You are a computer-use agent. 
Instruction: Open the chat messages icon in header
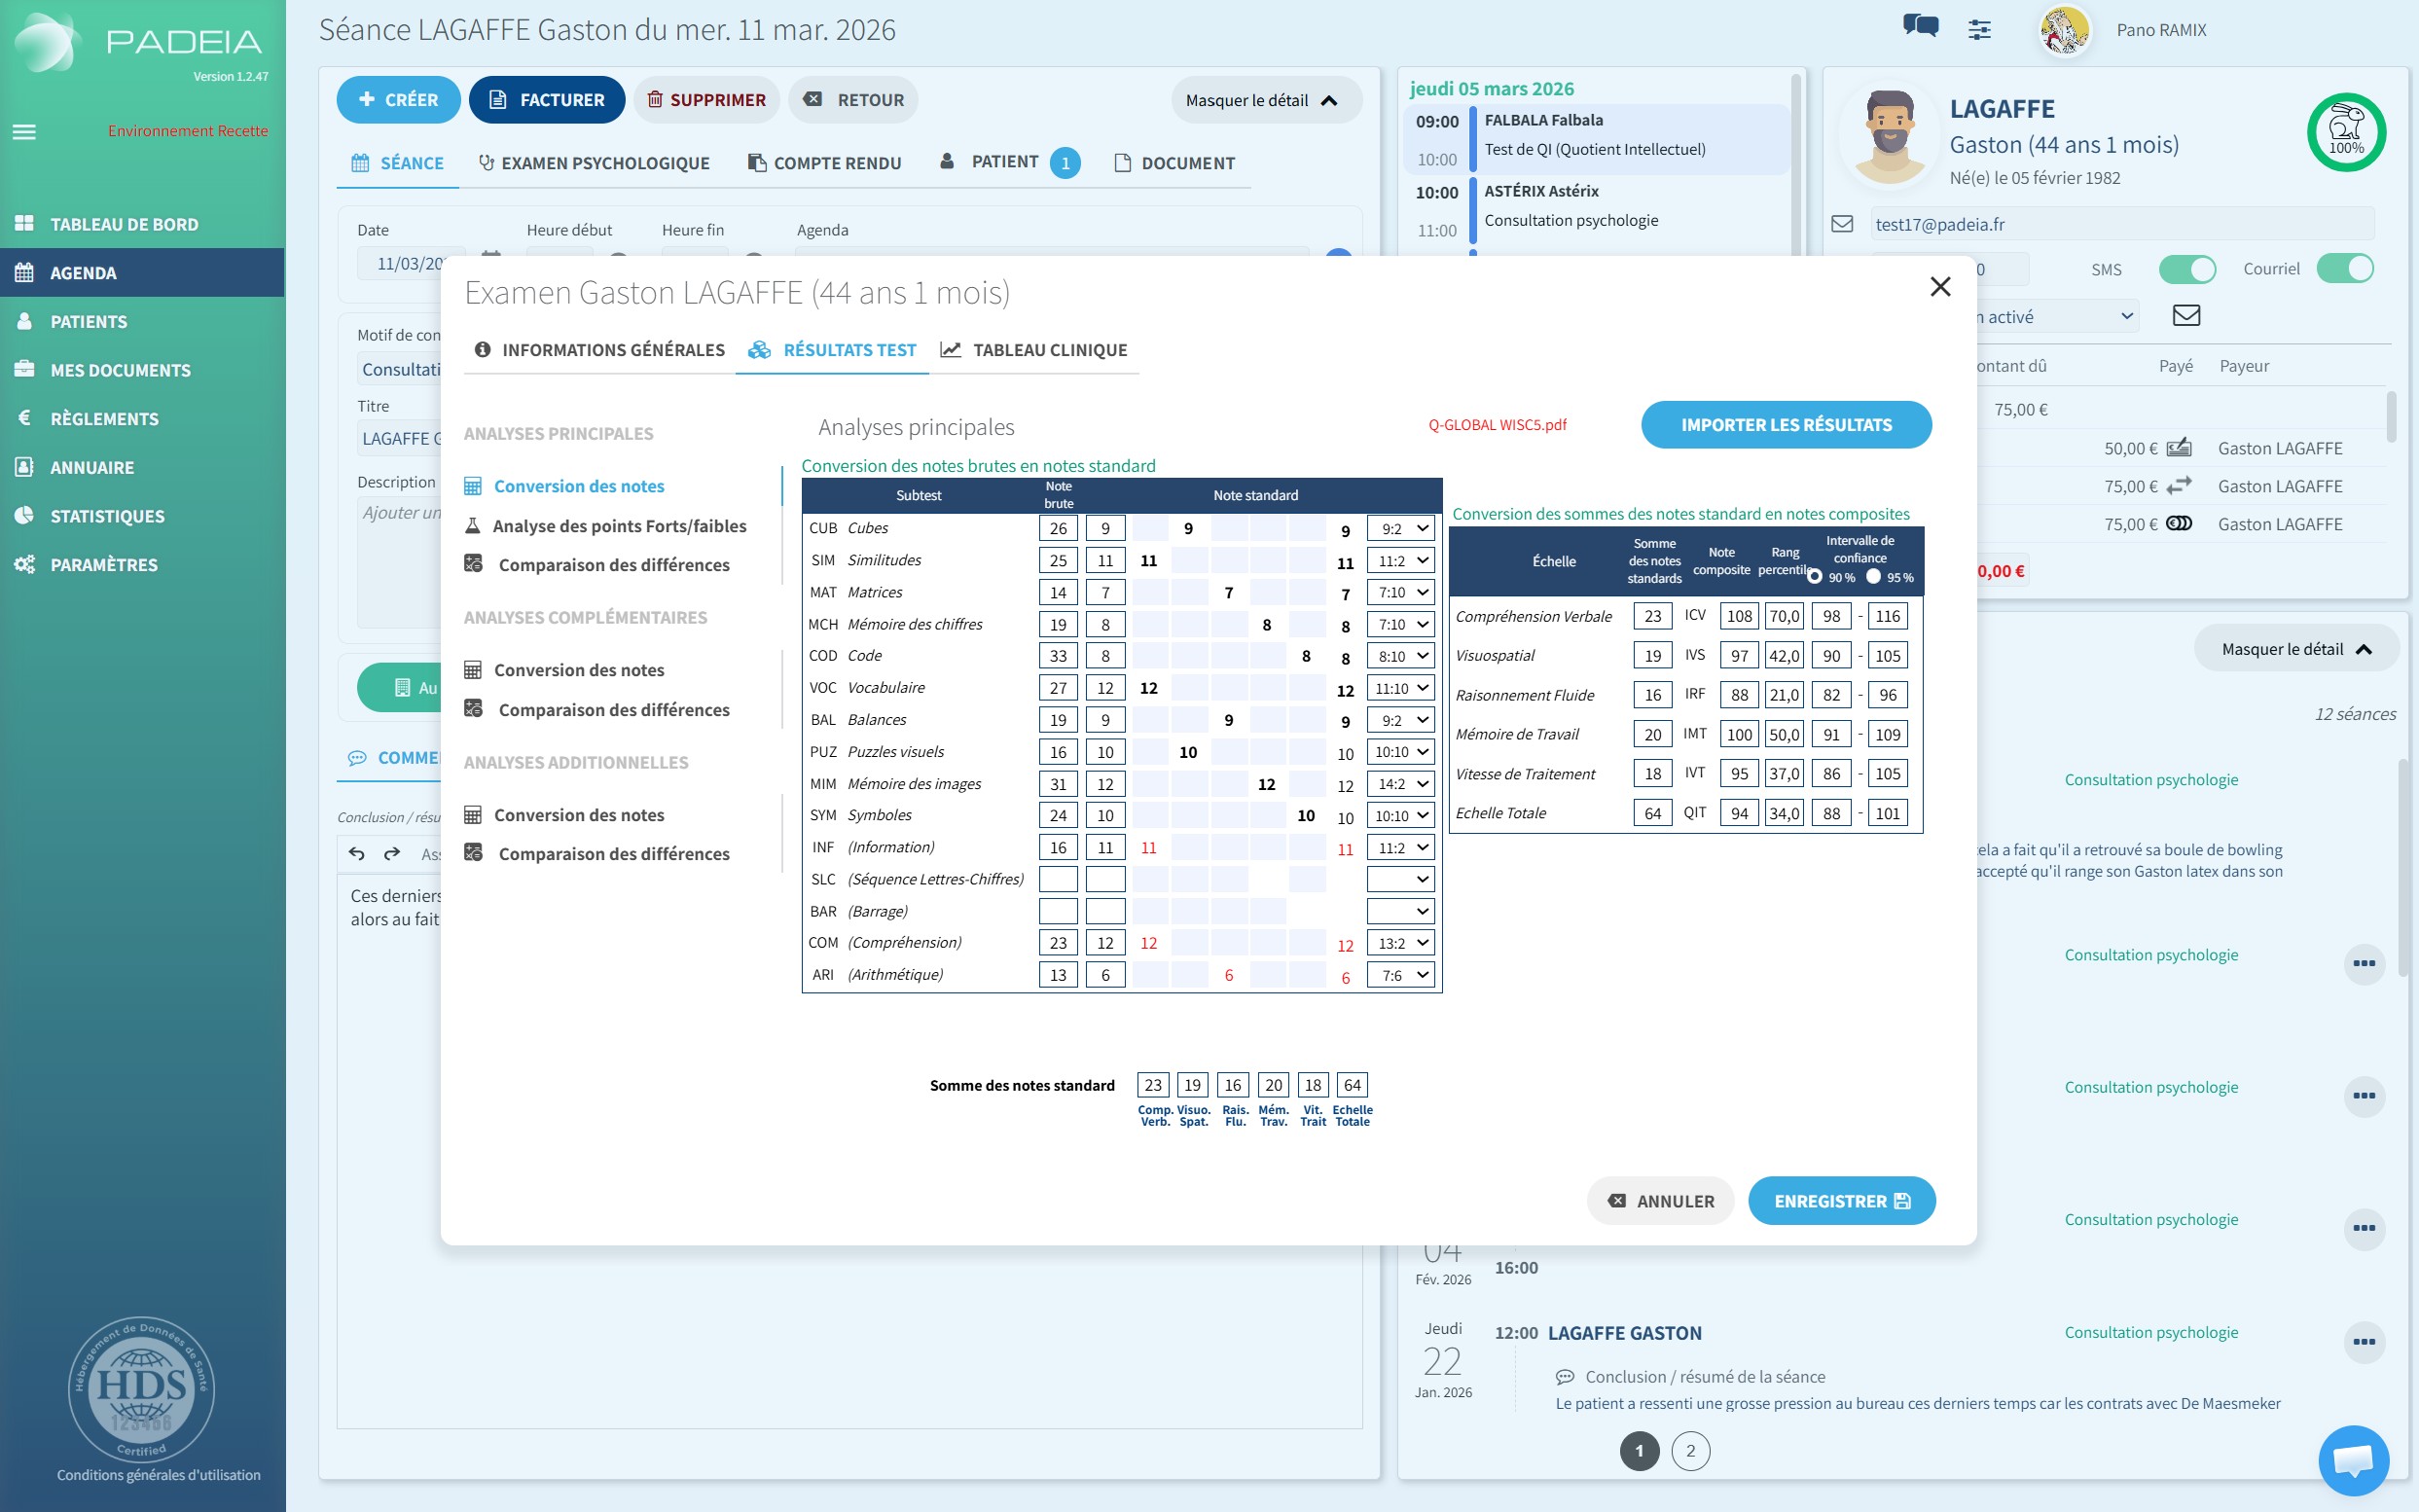tap(1919, 27)
